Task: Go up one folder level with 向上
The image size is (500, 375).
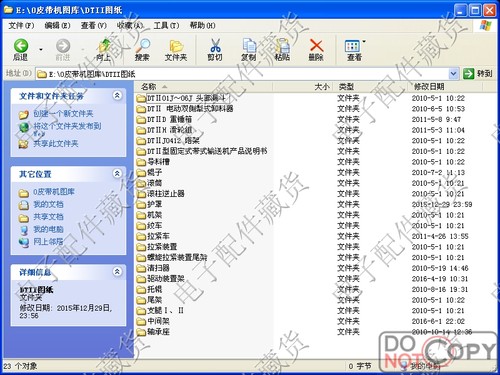Action: pyautogui.click(x=104, y=50)
